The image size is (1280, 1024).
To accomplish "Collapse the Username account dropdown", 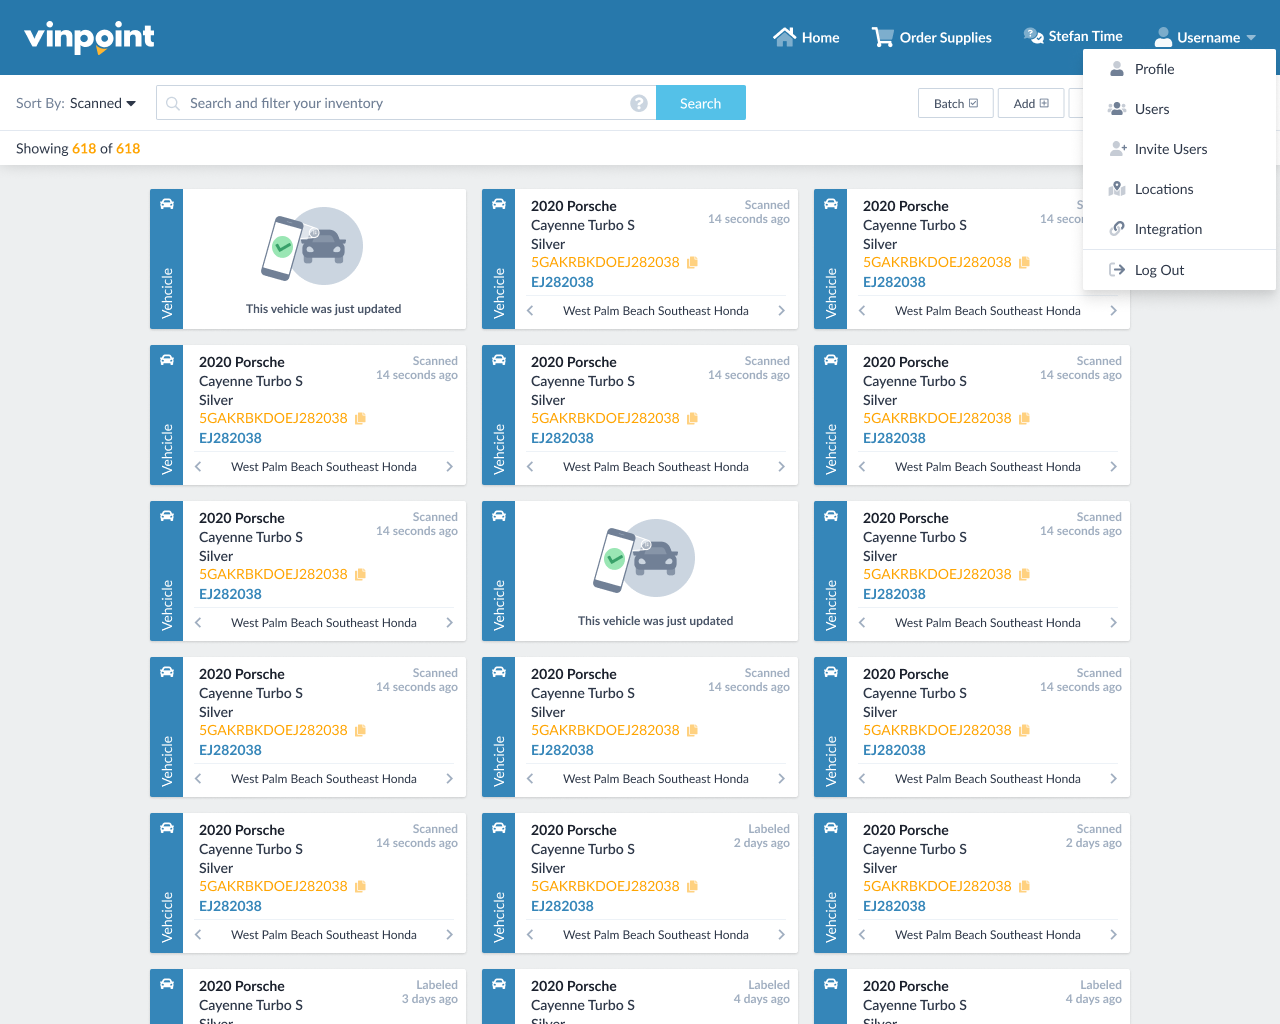I will point(1205,37).
